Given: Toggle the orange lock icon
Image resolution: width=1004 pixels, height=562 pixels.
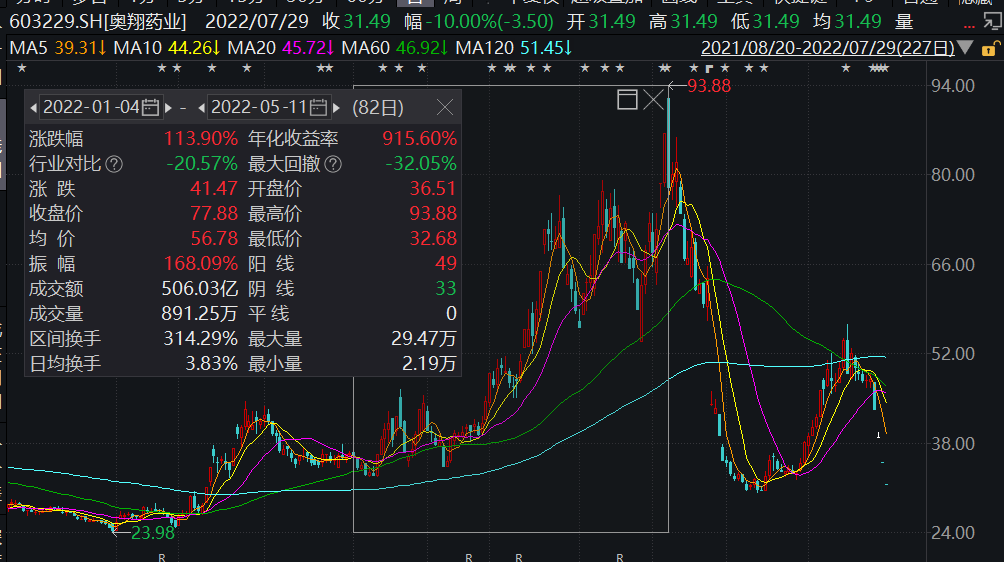Looking at the screenshot, I should [x=989, y=49].
